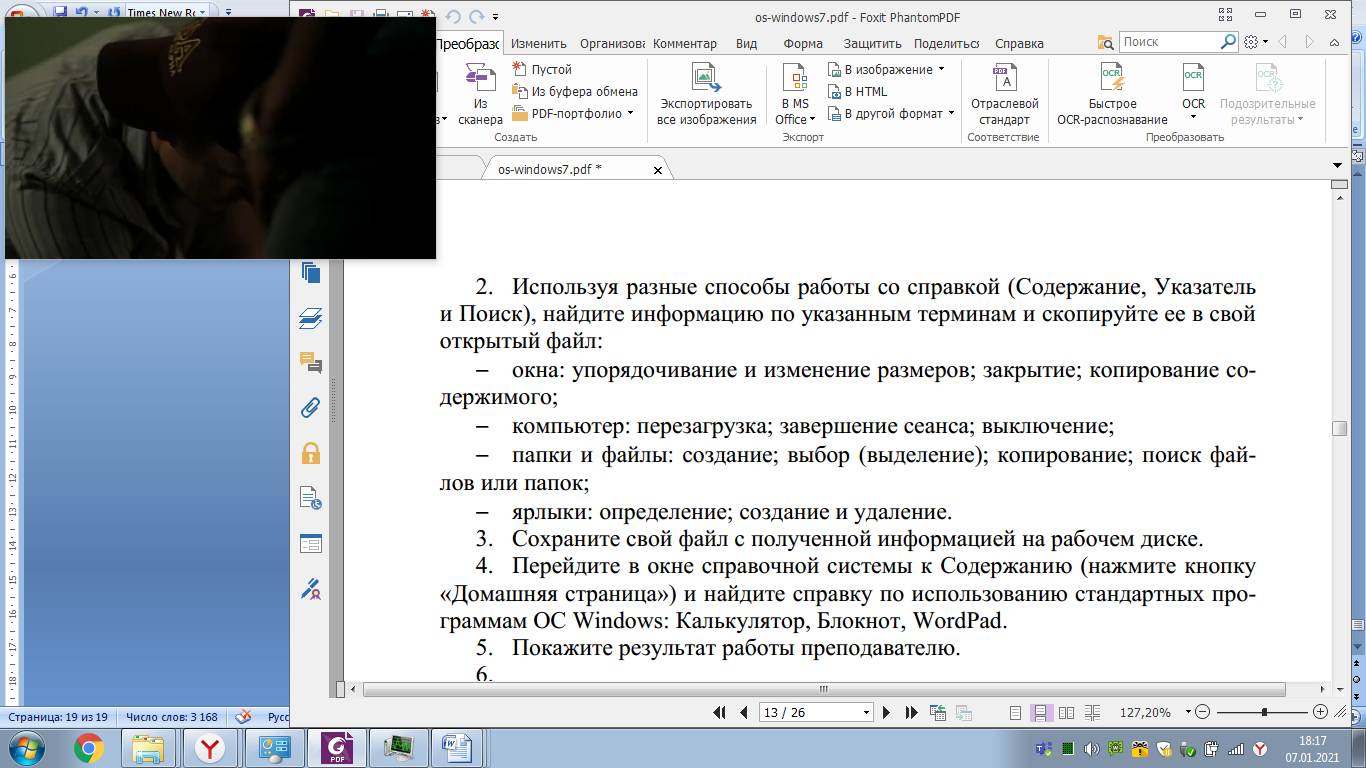Open the Comments panel in sidebar
This screenshot has width=1366, height=768.
[x=311, y=363]
